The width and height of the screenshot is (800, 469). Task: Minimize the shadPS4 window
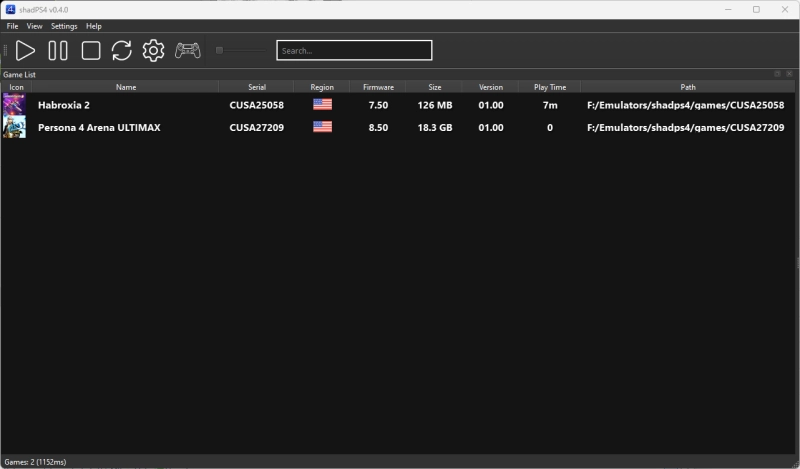pyautogui.click(x=728, y=9)
